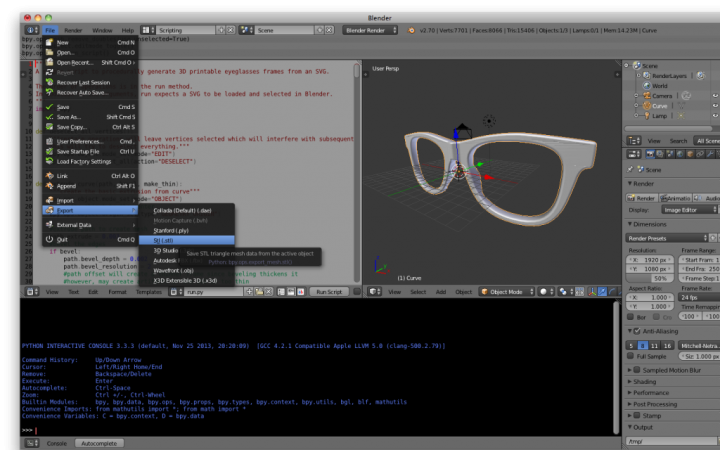Click the add new text plus icon
The height and width of the screenshot is (450, 720).
(x=249, y=292)
